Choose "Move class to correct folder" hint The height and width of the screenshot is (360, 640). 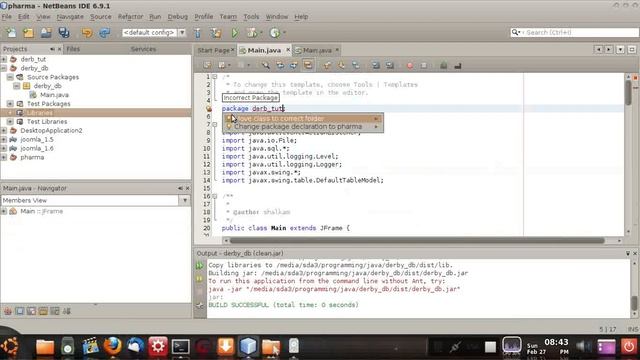coord(303,118)
